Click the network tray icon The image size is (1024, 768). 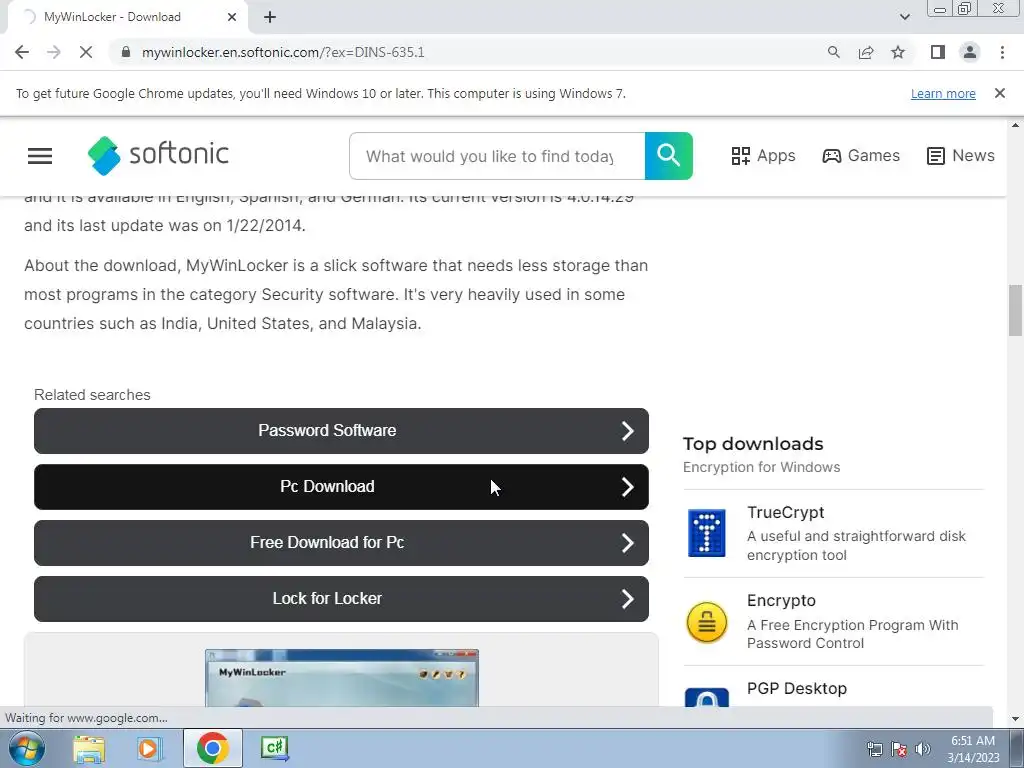[874, 749]
